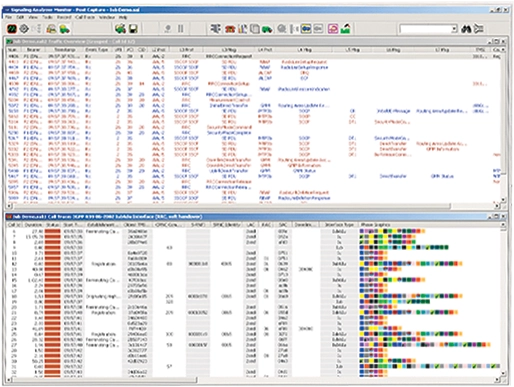This screenshot has height=387, width=514.
Task: Open the Call Trace menu
Action: [x=85, y=17]
